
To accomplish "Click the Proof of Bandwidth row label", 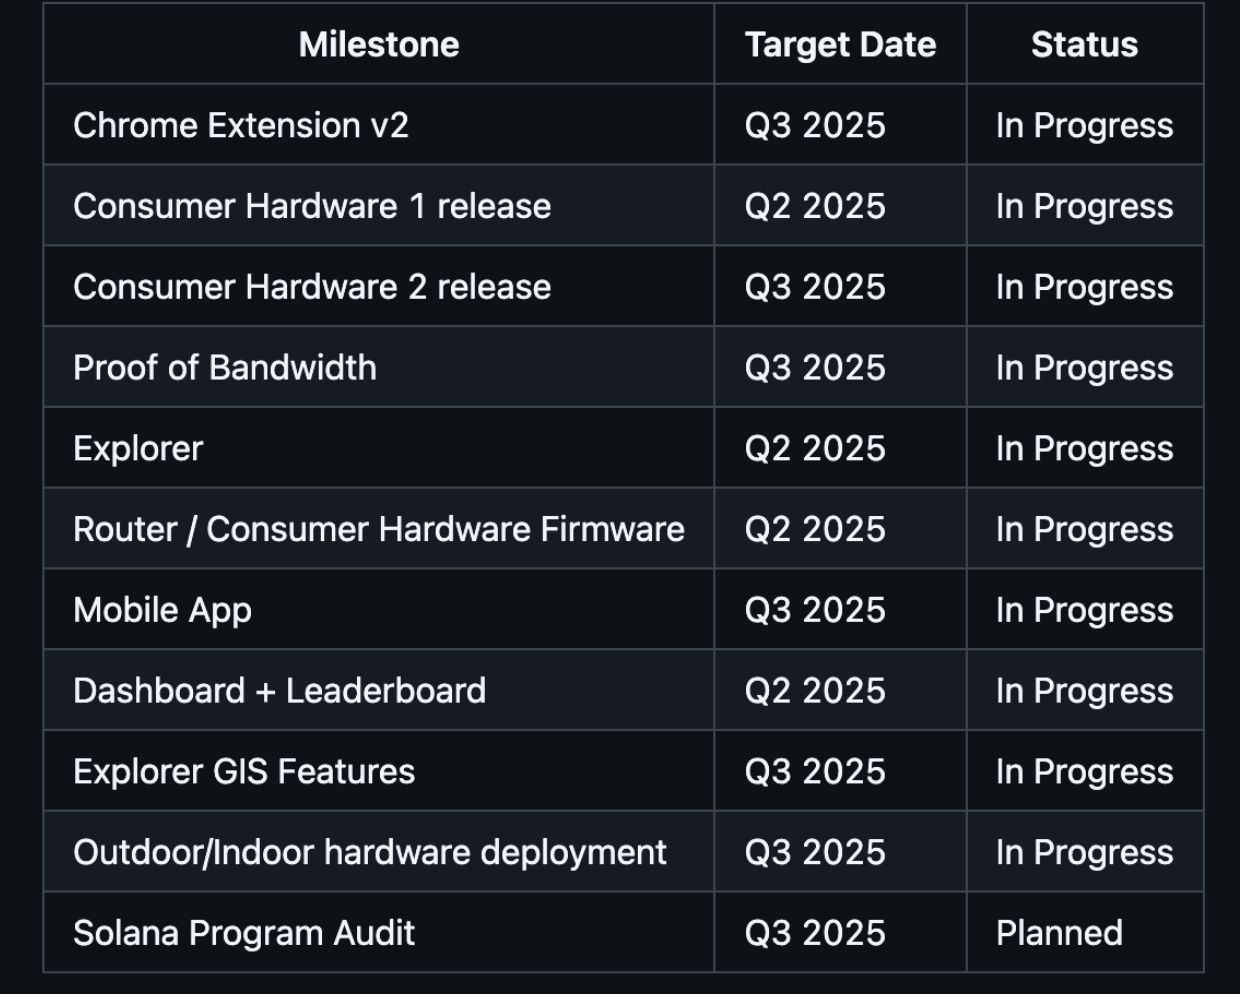I will [225, 368].
